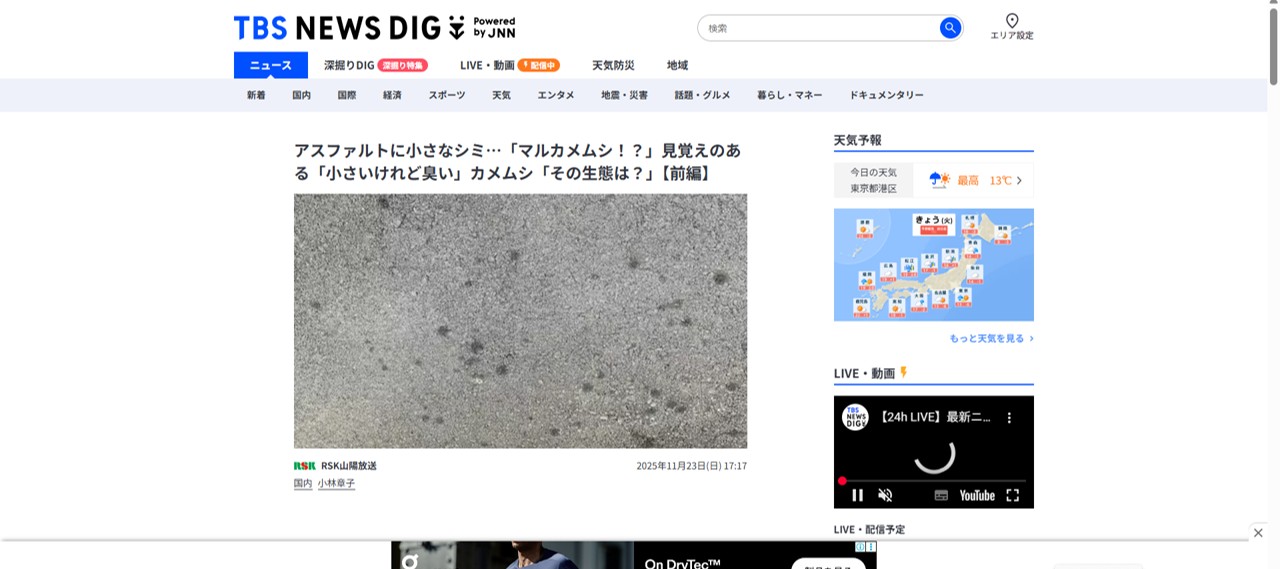Viewport: 1280px width, 569px height.
Task: Click the blue search magnifier button
Action: (950, 28)
